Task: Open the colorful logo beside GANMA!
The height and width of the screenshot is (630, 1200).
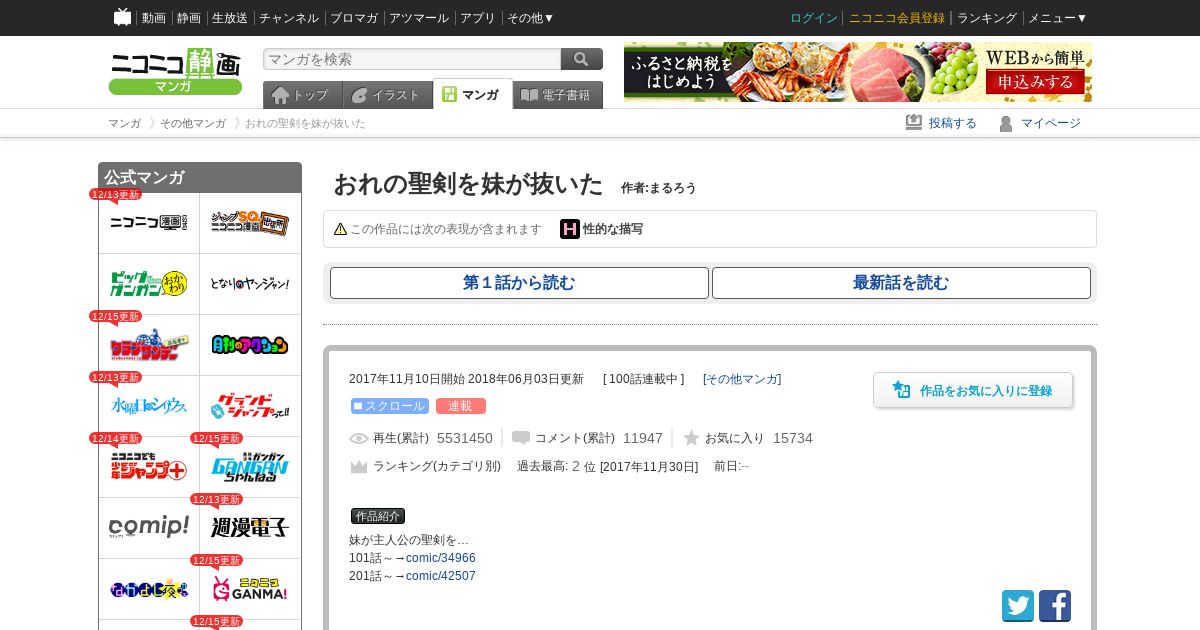Action: pyautogui.click(x=149, y=589)
